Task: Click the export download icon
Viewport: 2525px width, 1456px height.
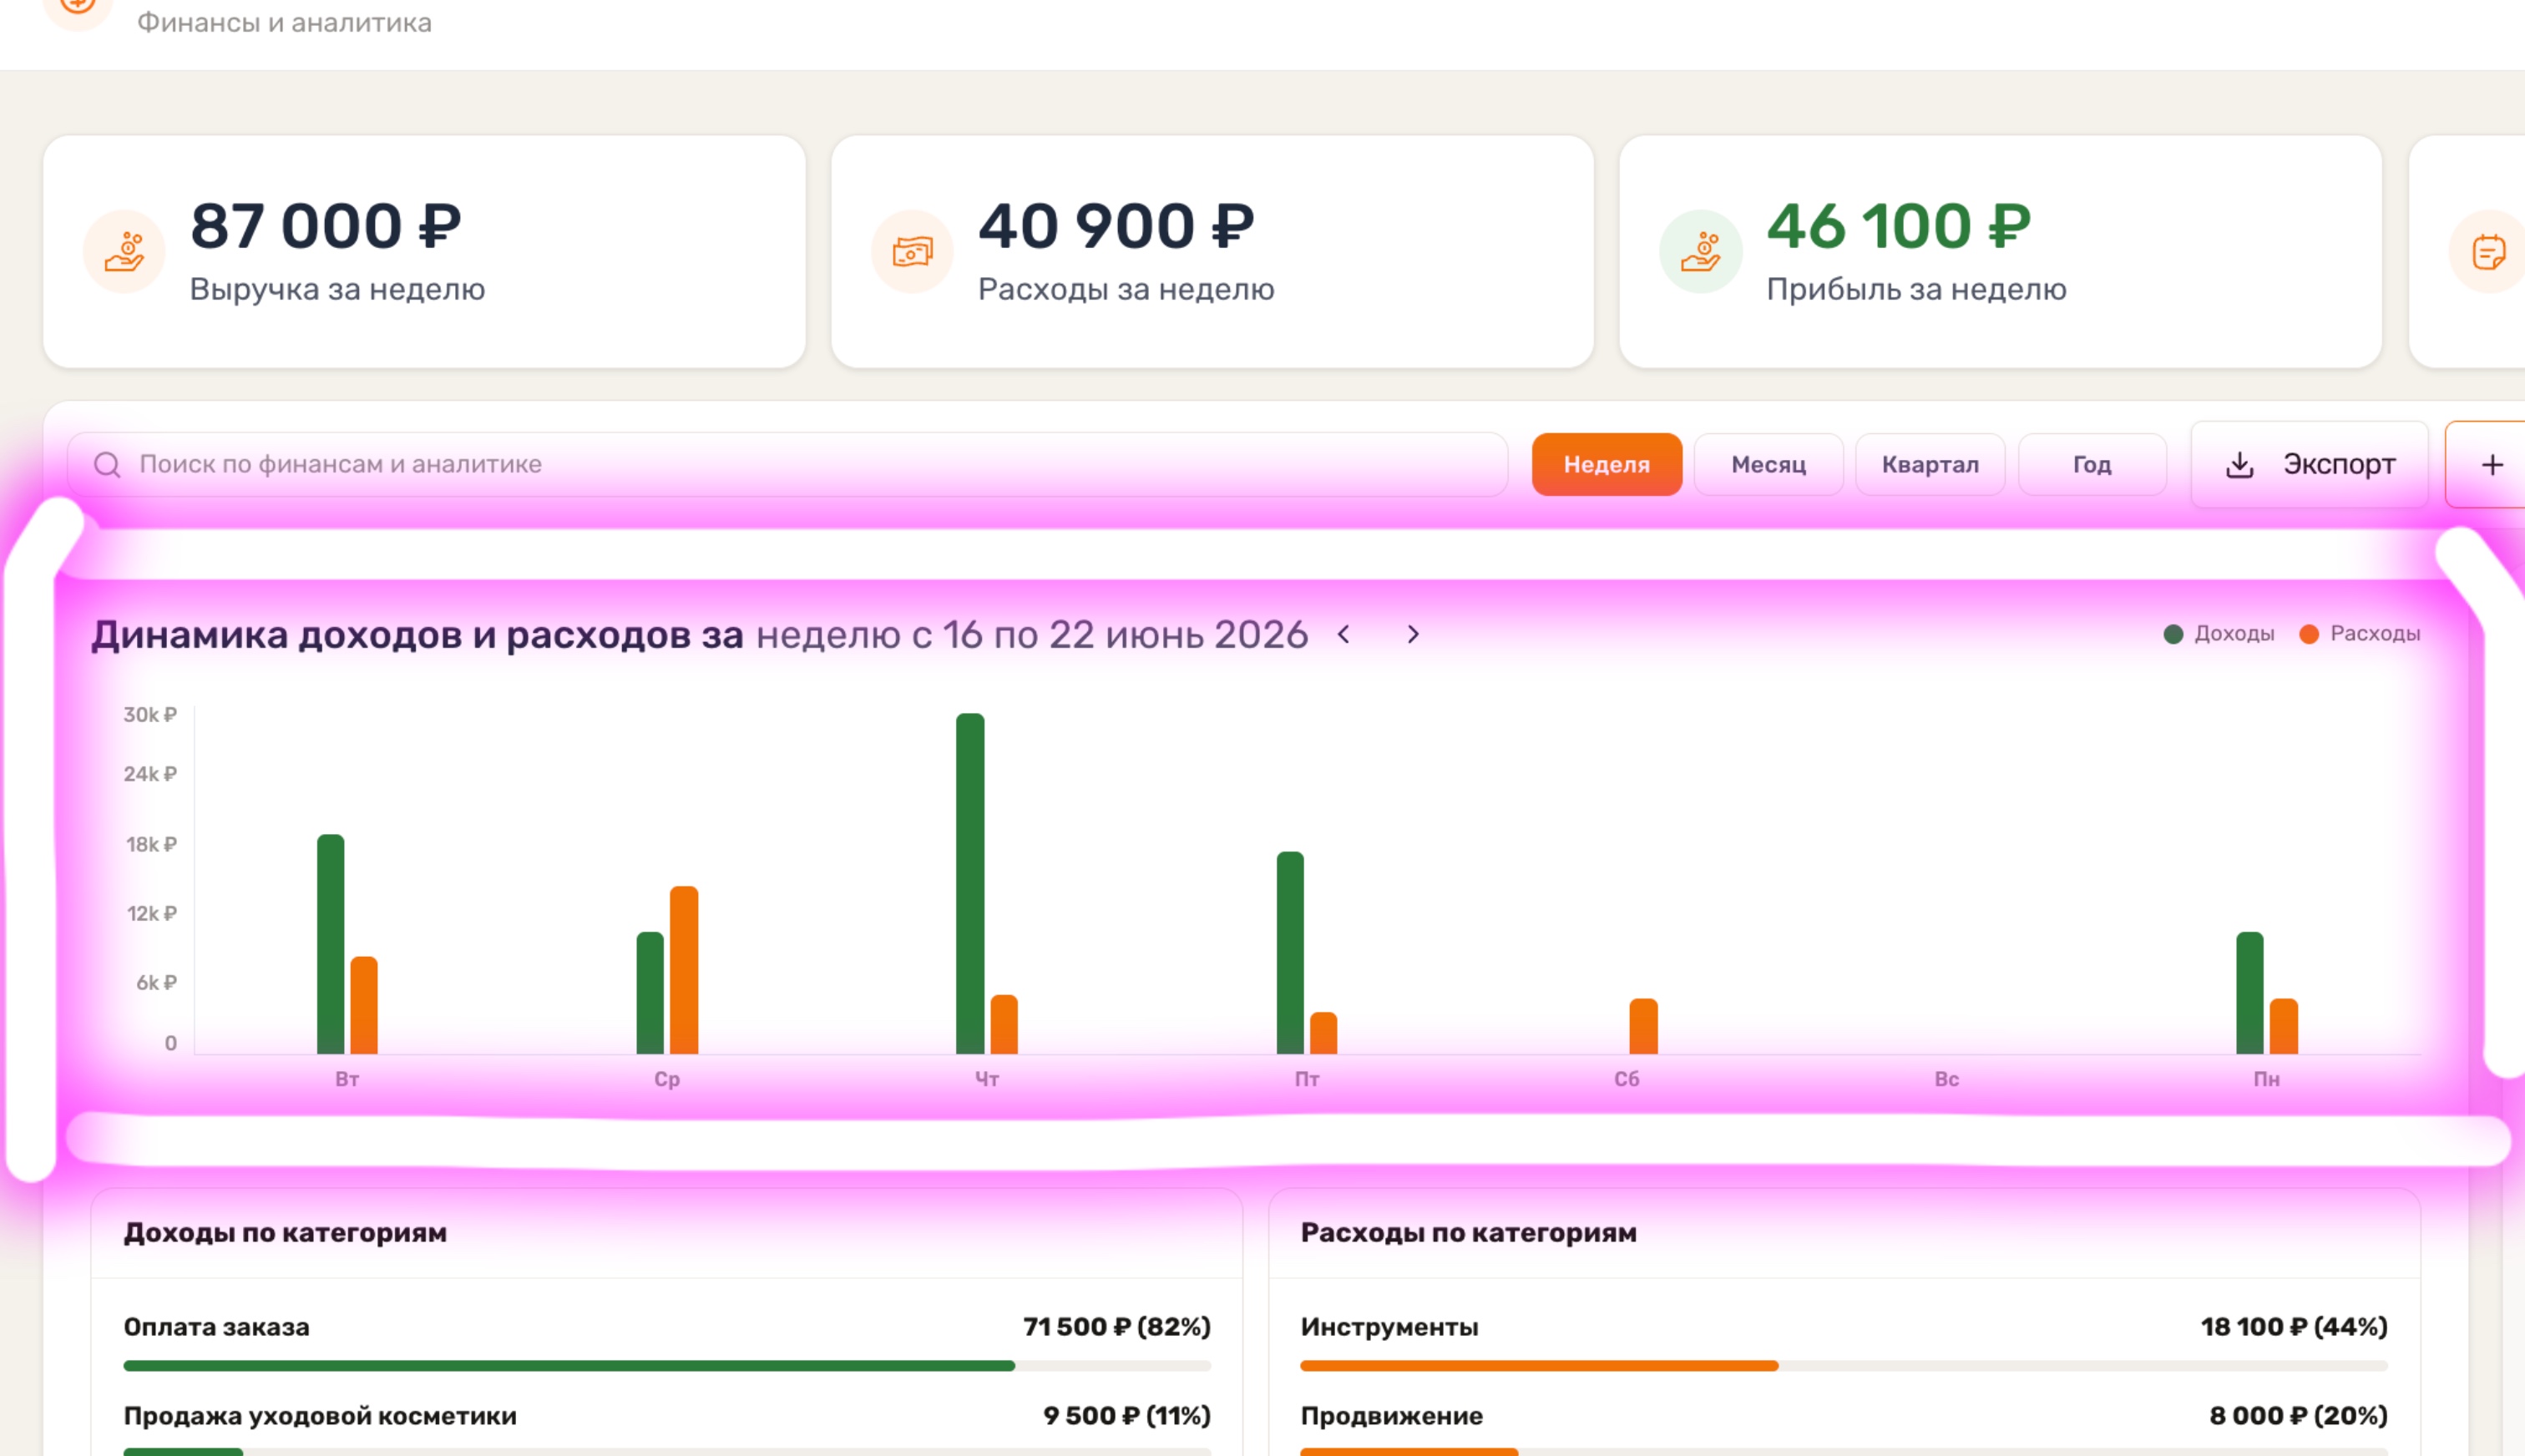Action: tap(2240, 465)
